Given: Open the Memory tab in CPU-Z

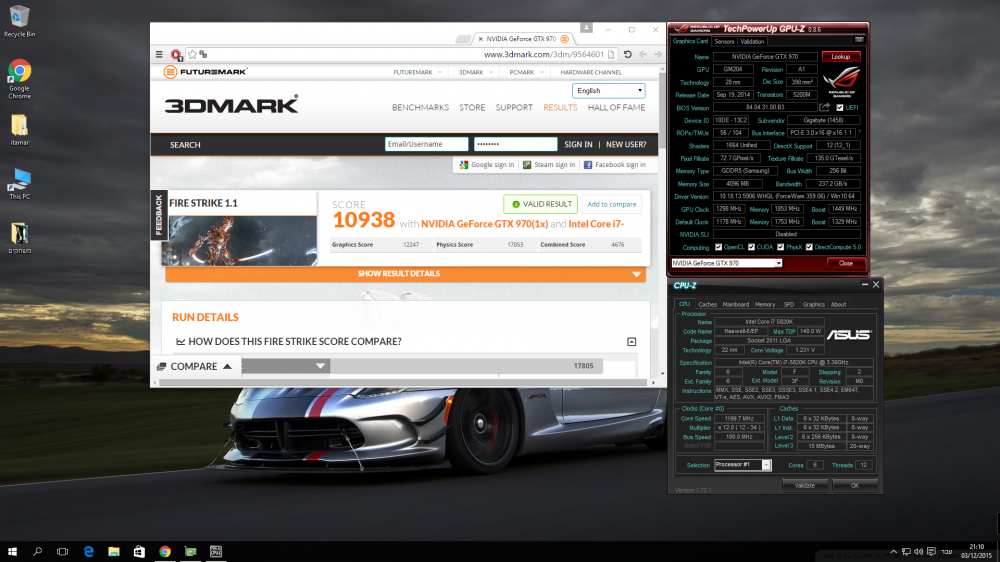Looking at the screenshot, I should [x=765, y=304].
